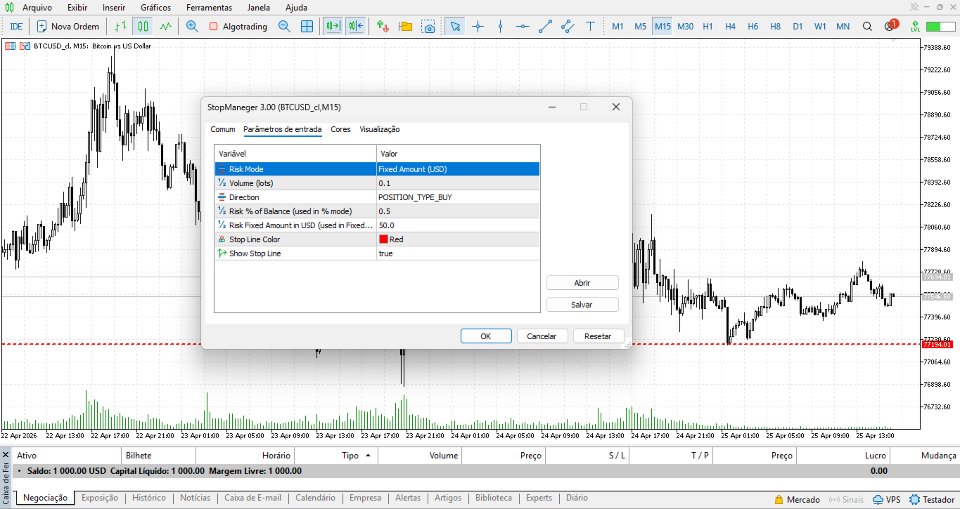Open the templates folder icon
The height and width of the screenshot is (509, 960).
pyautogui.click(x=405, y=26)
